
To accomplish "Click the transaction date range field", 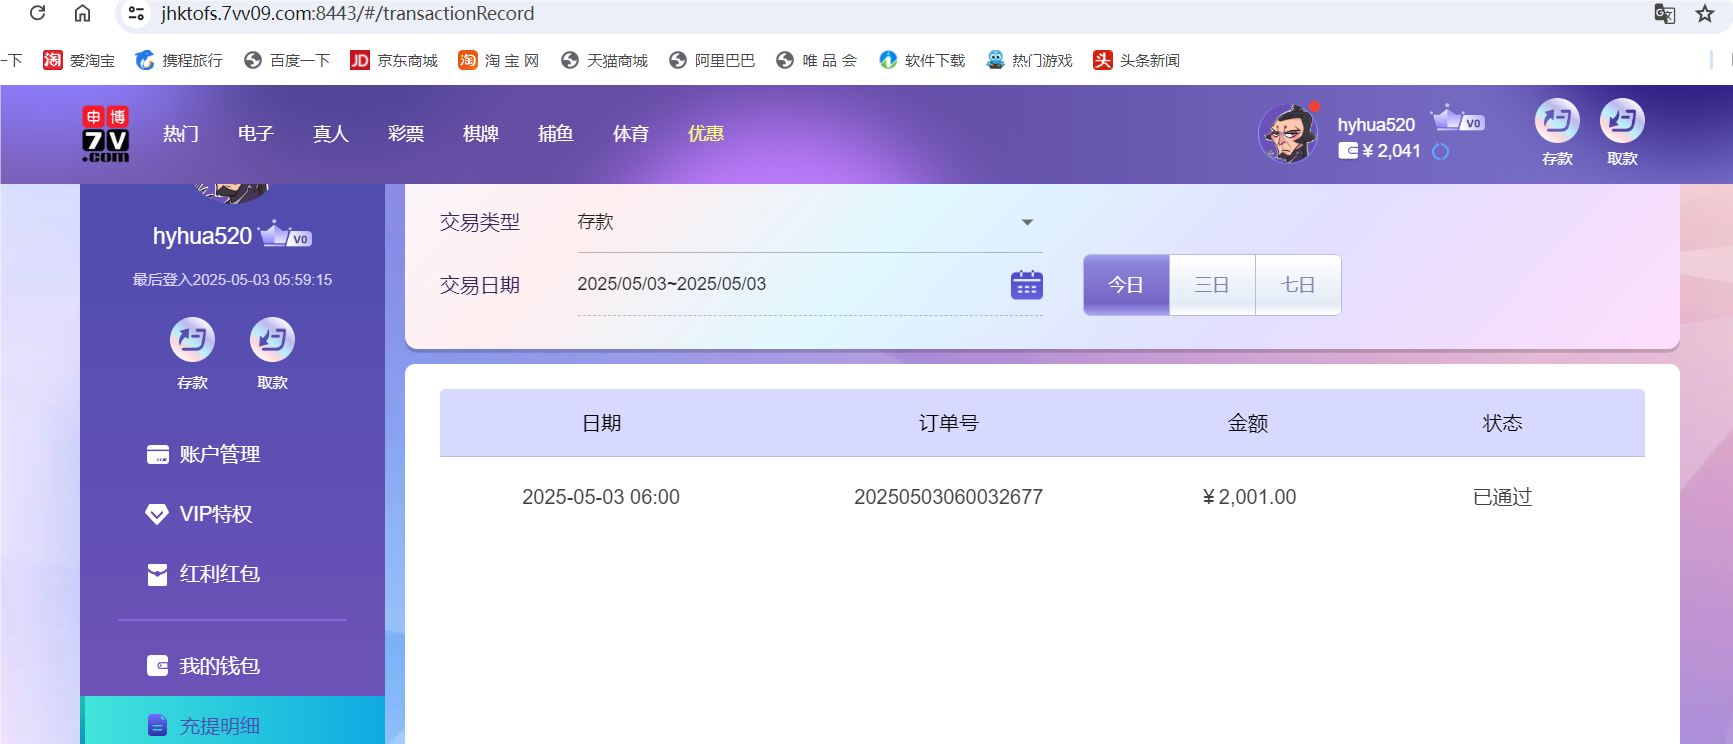I will point(780,284).
